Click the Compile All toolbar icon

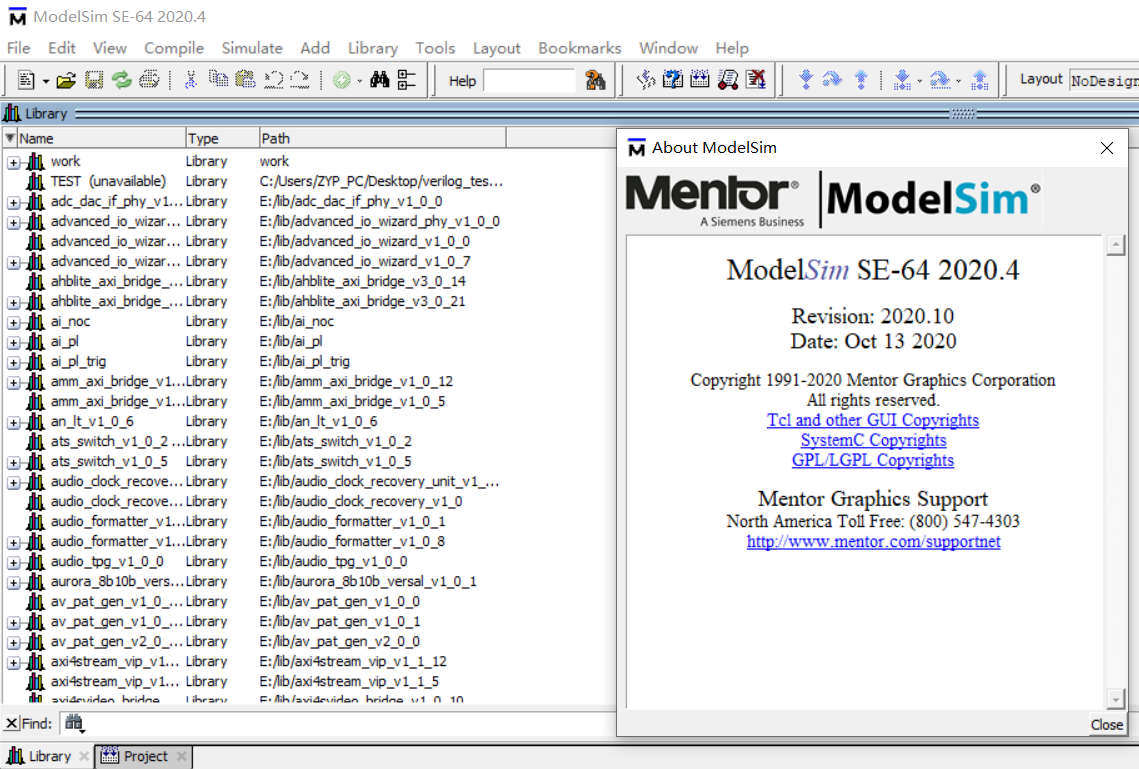tap(700, 80)
